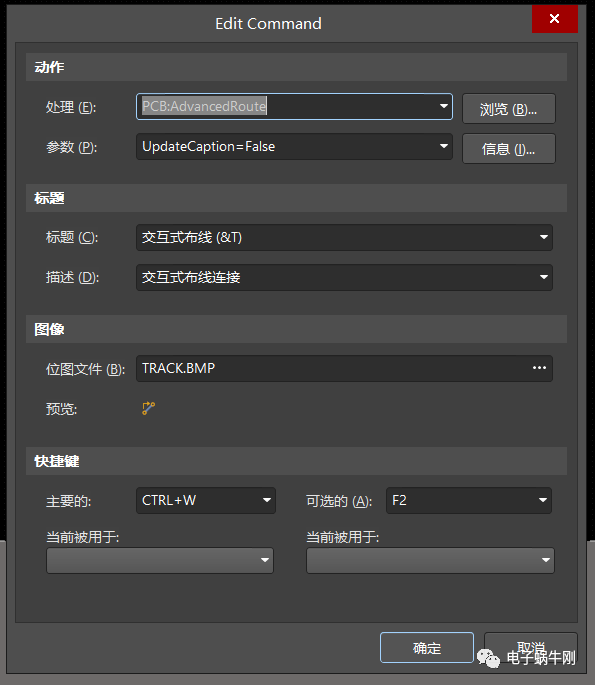Open the right 当前被用于 combo box
Image resolution: width=595 pixels, height=685 pixels.
tap(430, 560)
